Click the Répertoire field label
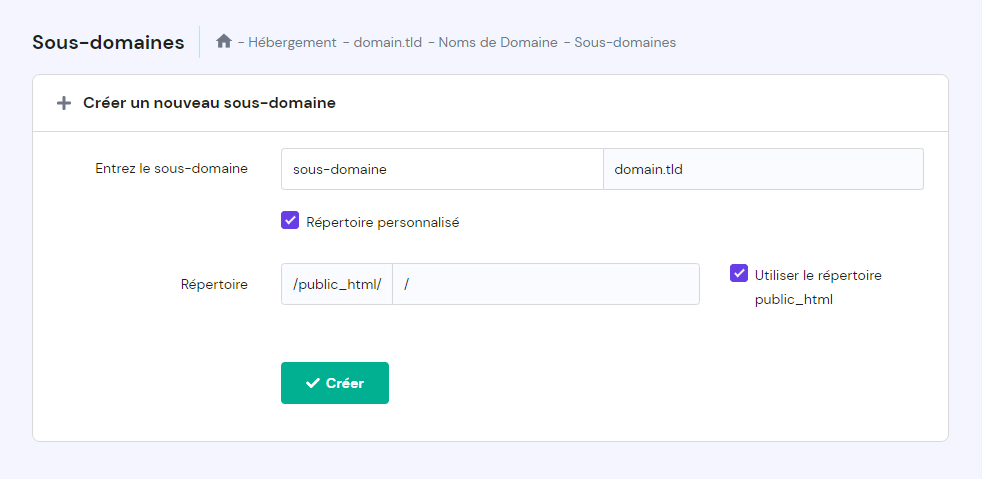 point(214,284)
